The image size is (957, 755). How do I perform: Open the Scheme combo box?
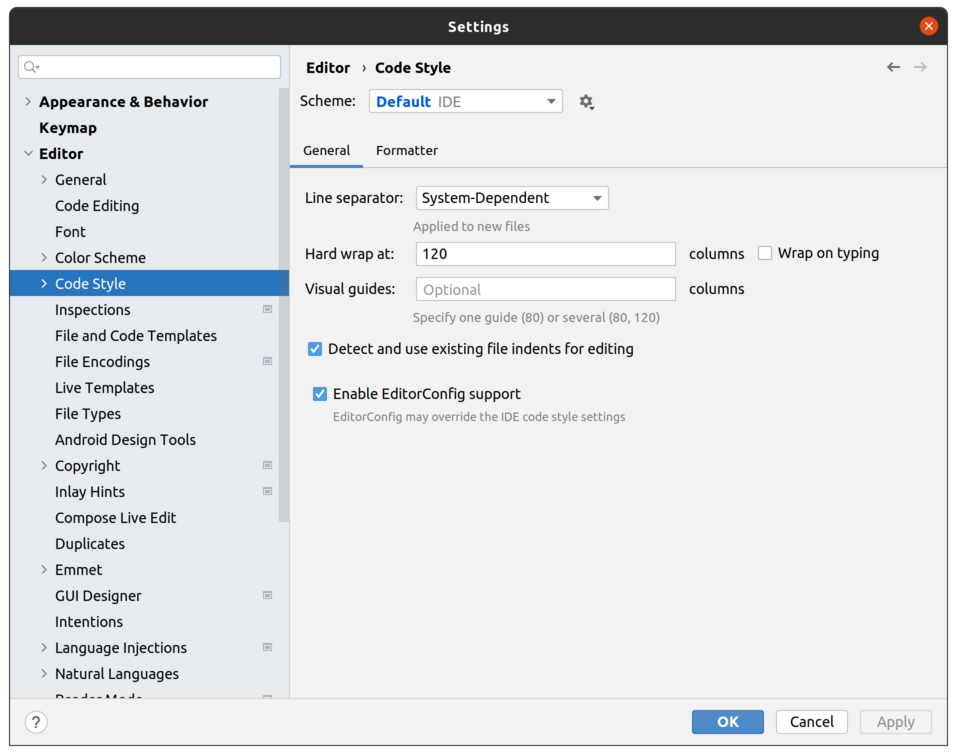(465, 101)
